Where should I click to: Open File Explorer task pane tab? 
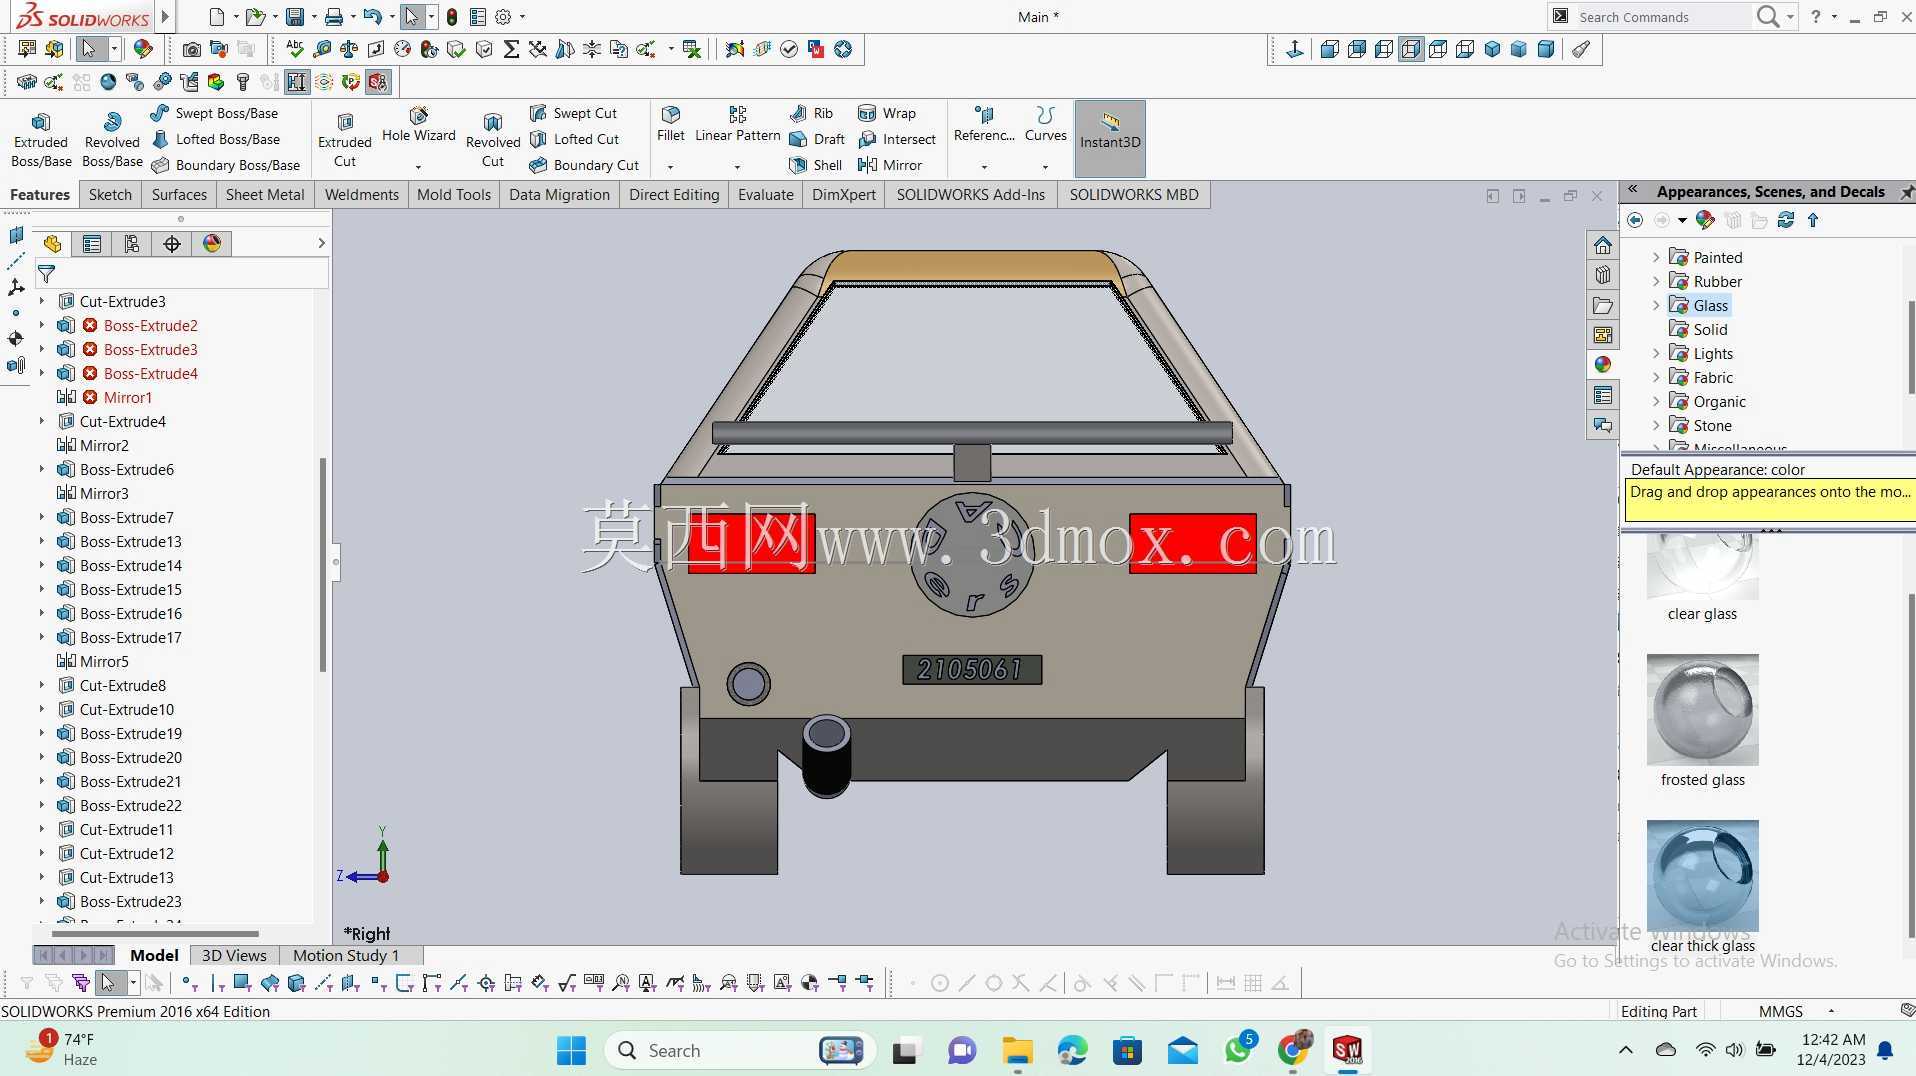1603,305
